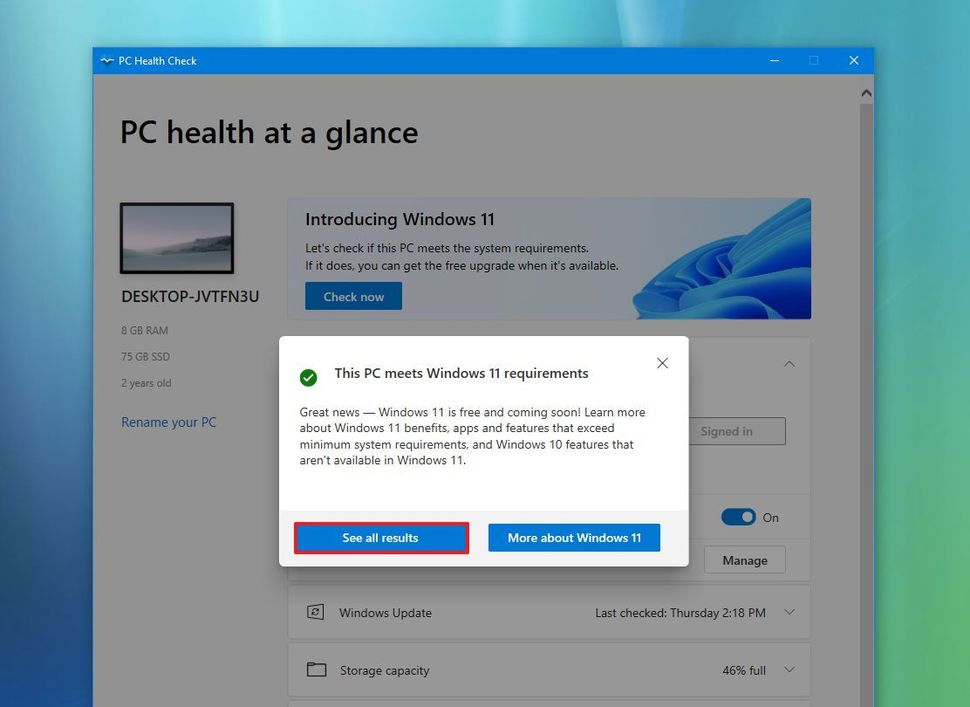
Task: Expand the Storage capacity row
Action: 789,670
